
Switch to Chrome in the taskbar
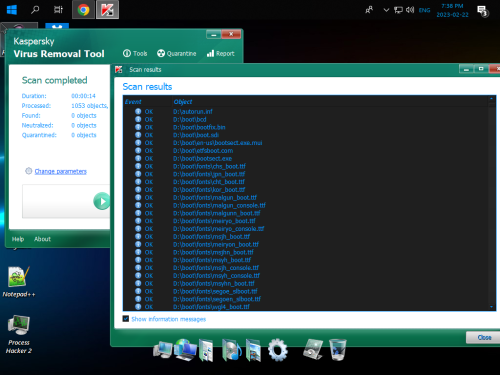pyautogui.click(x=83, y=10)
